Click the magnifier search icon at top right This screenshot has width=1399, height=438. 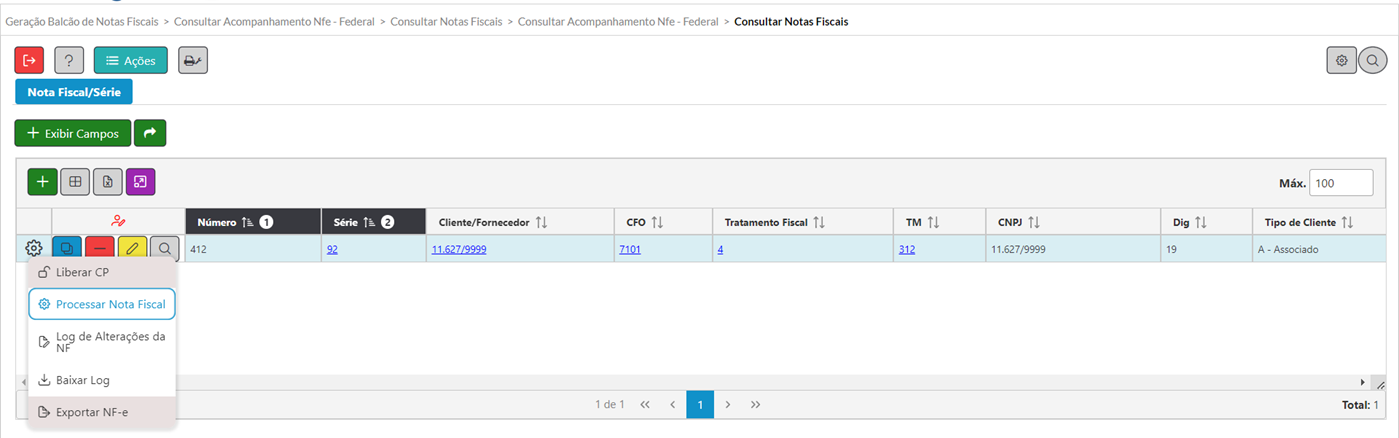pyautogui.click(x=1372, y=60)
